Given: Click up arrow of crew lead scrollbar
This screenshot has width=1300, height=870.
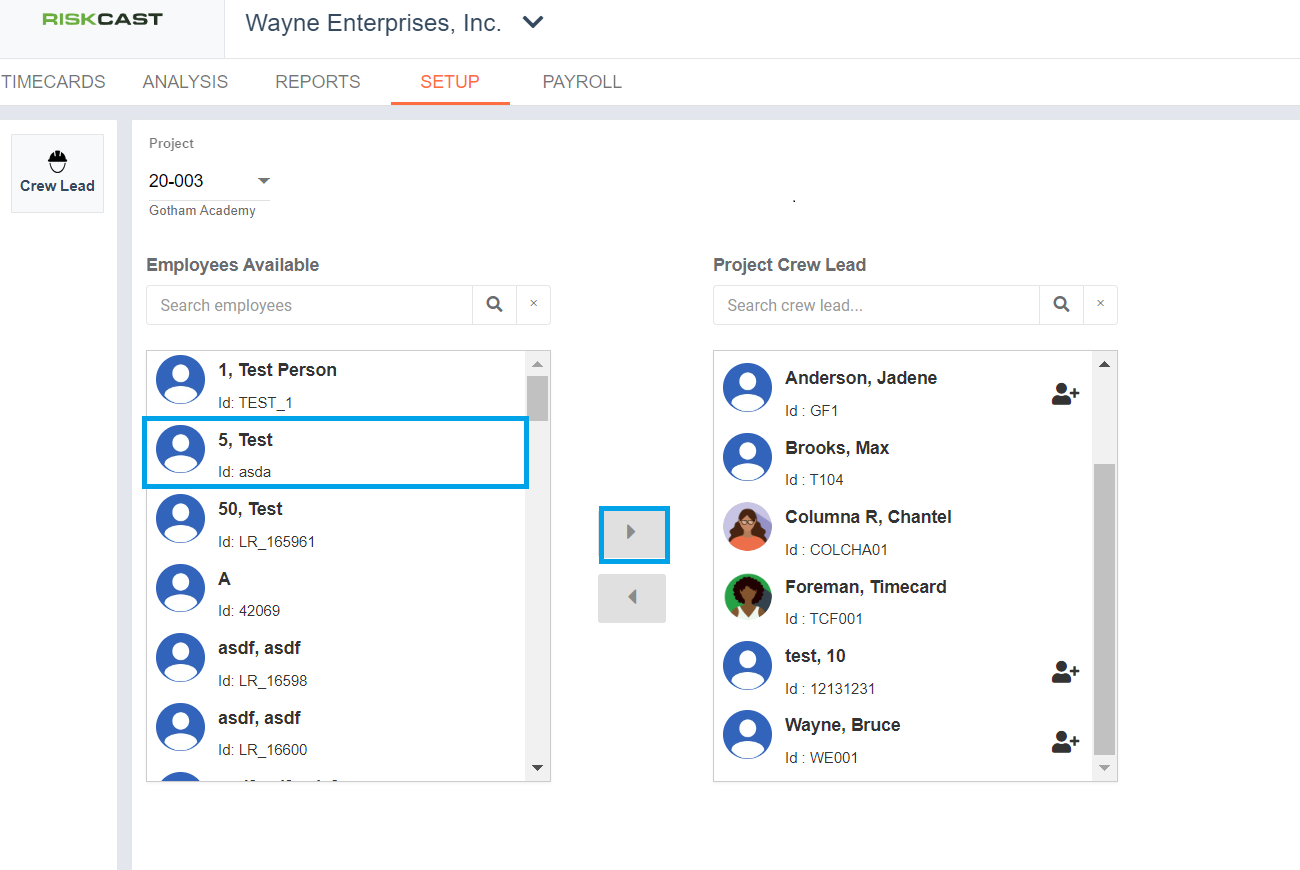Looking at the screenshot, I should pyautogui.click(x=1104, y=364).
